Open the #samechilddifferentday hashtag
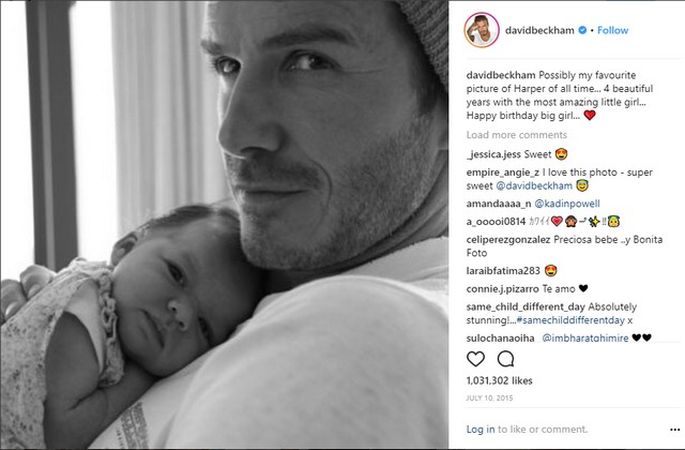685x450 pixels. click(571, 320)
